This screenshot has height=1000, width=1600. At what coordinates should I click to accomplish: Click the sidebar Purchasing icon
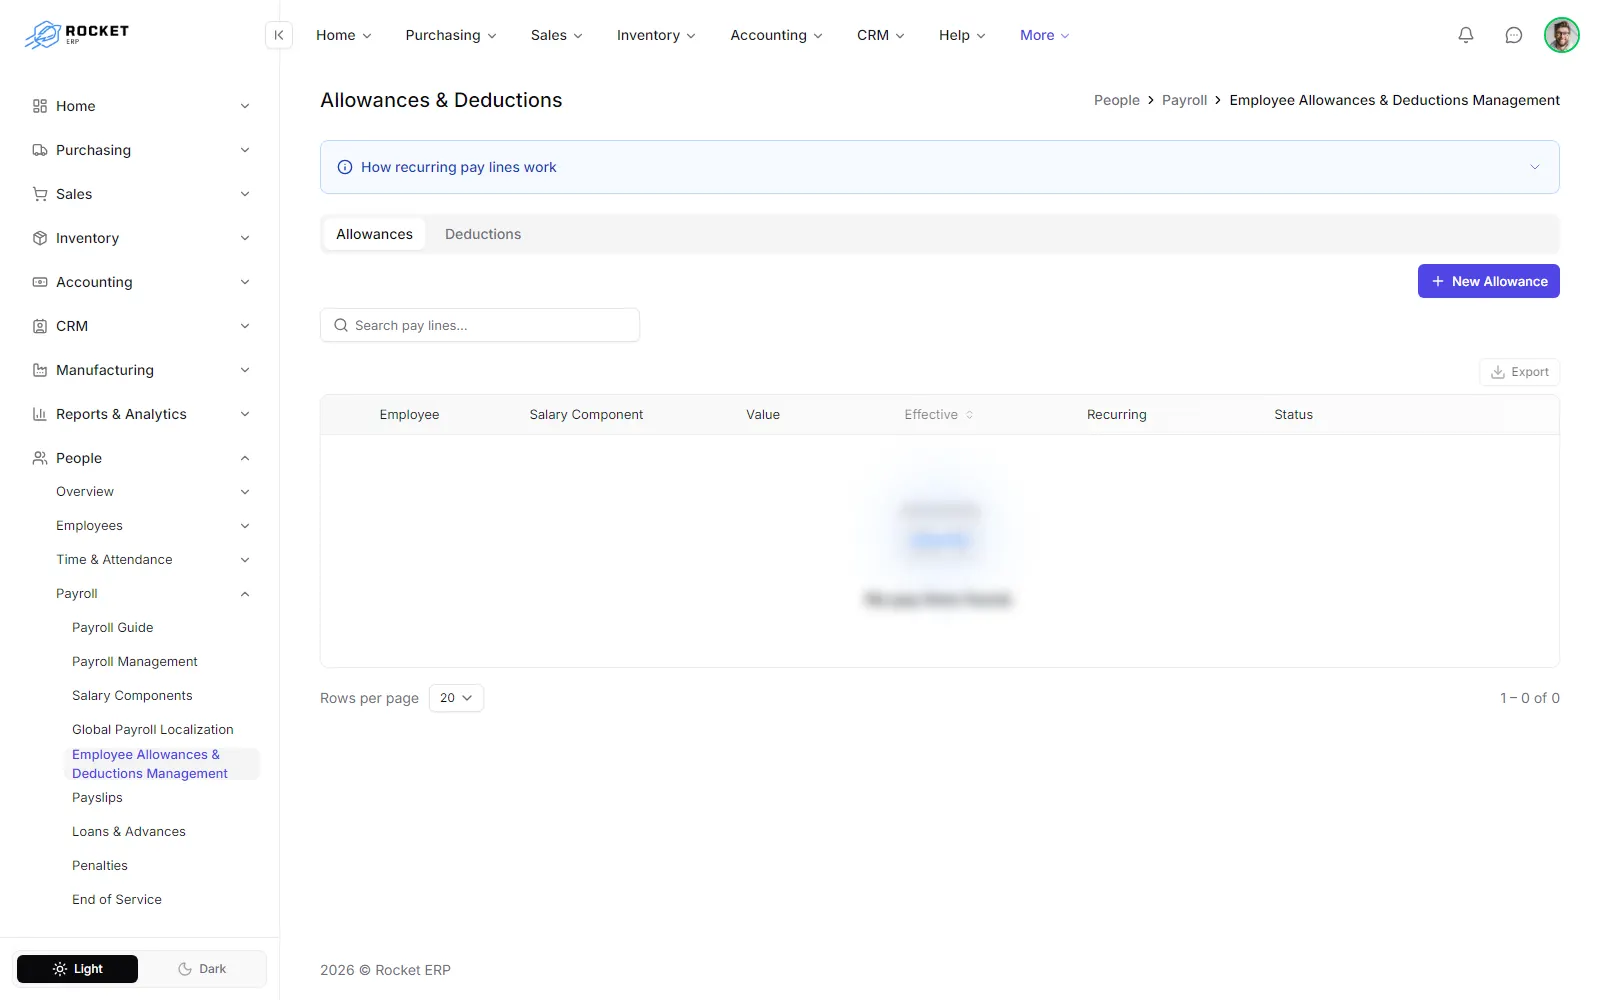[x=40, y=150]
